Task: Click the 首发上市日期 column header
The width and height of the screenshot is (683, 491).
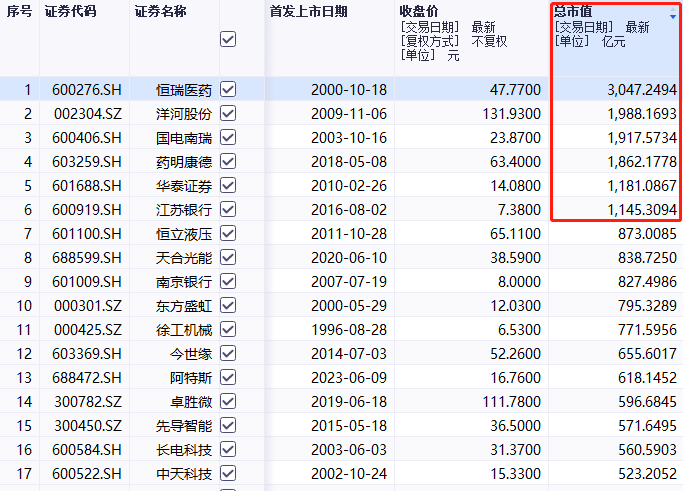Action: (x=308, y=11)
